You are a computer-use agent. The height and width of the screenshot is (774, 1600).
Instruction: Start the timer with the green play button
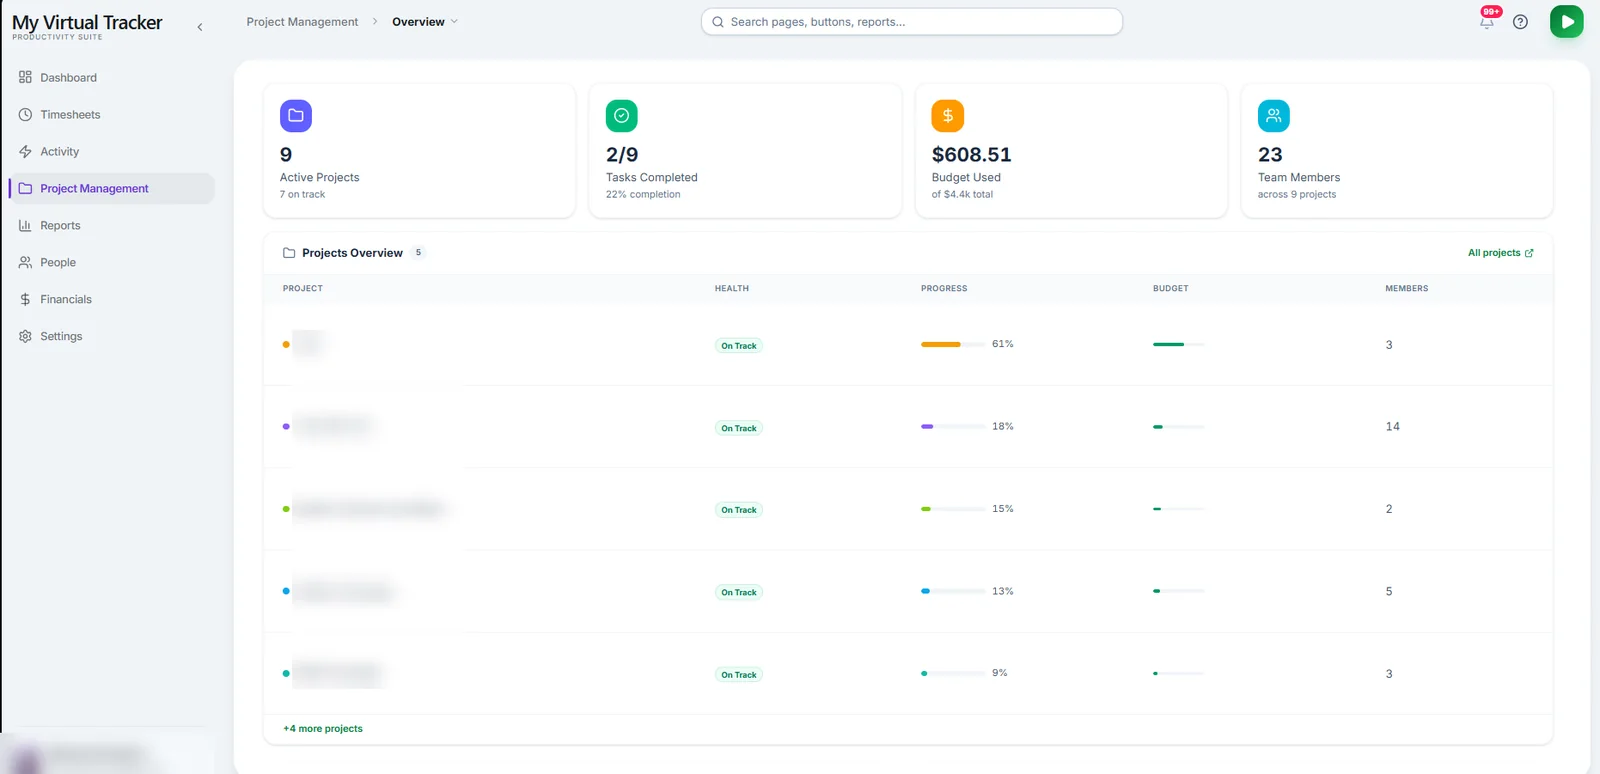[x=1567, y=22]
